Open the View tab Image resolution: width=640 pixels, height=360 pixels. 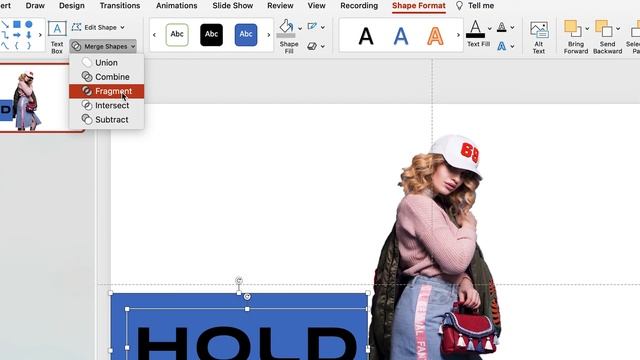[x=317, y=6]
